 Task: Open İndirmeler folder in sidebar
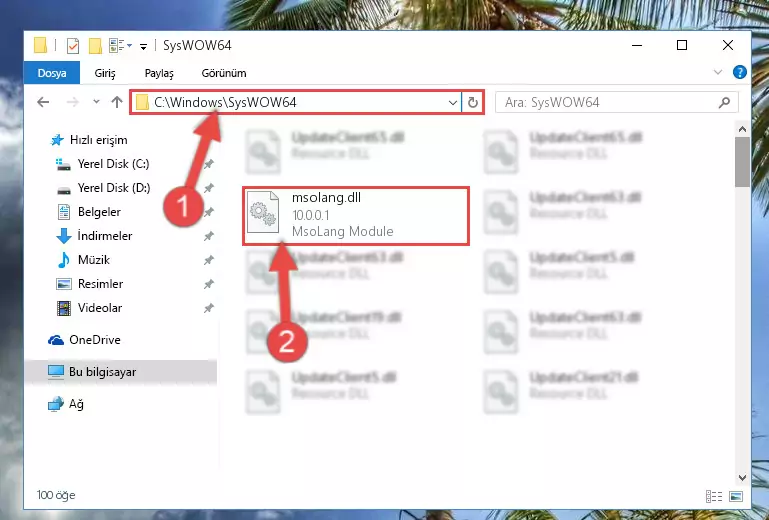tap(104, 236)
